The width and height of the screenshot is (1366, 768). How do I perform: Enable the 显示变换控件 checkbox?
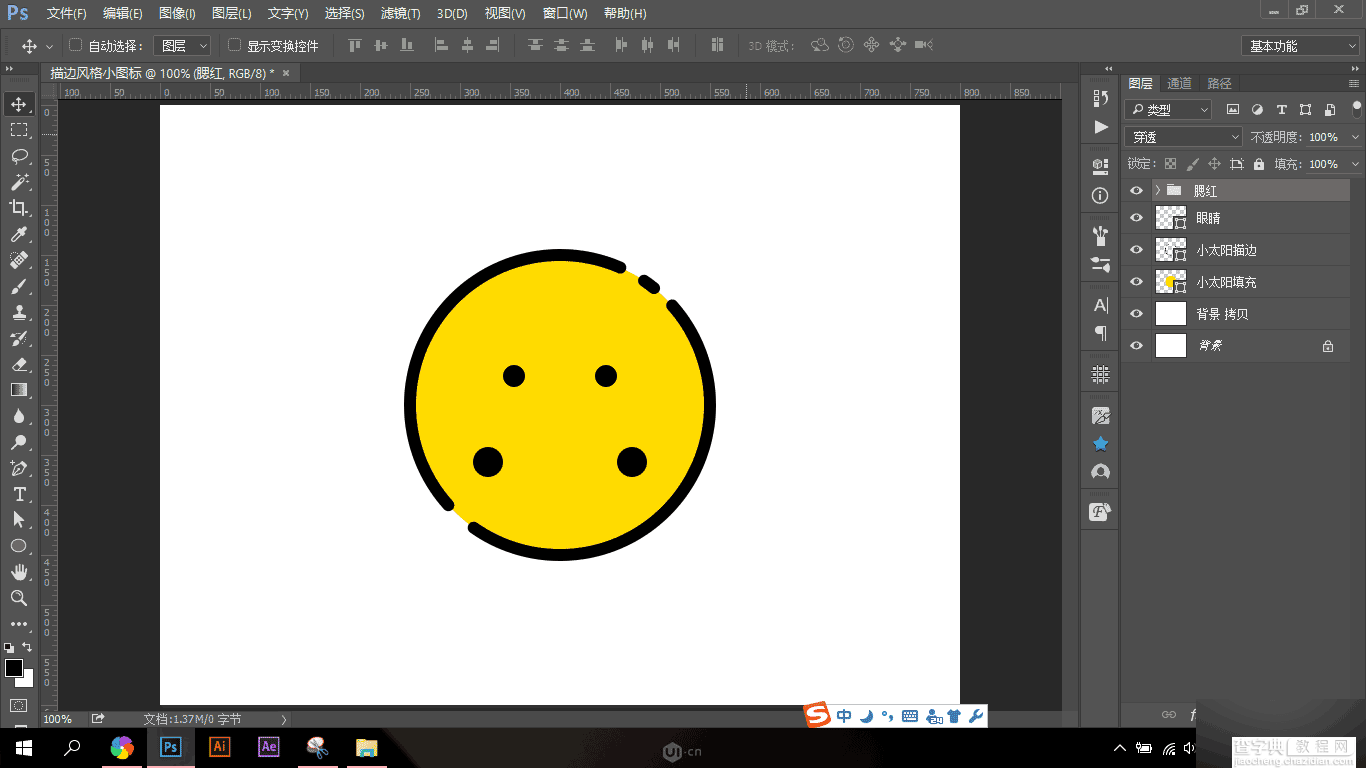point(234,45)
